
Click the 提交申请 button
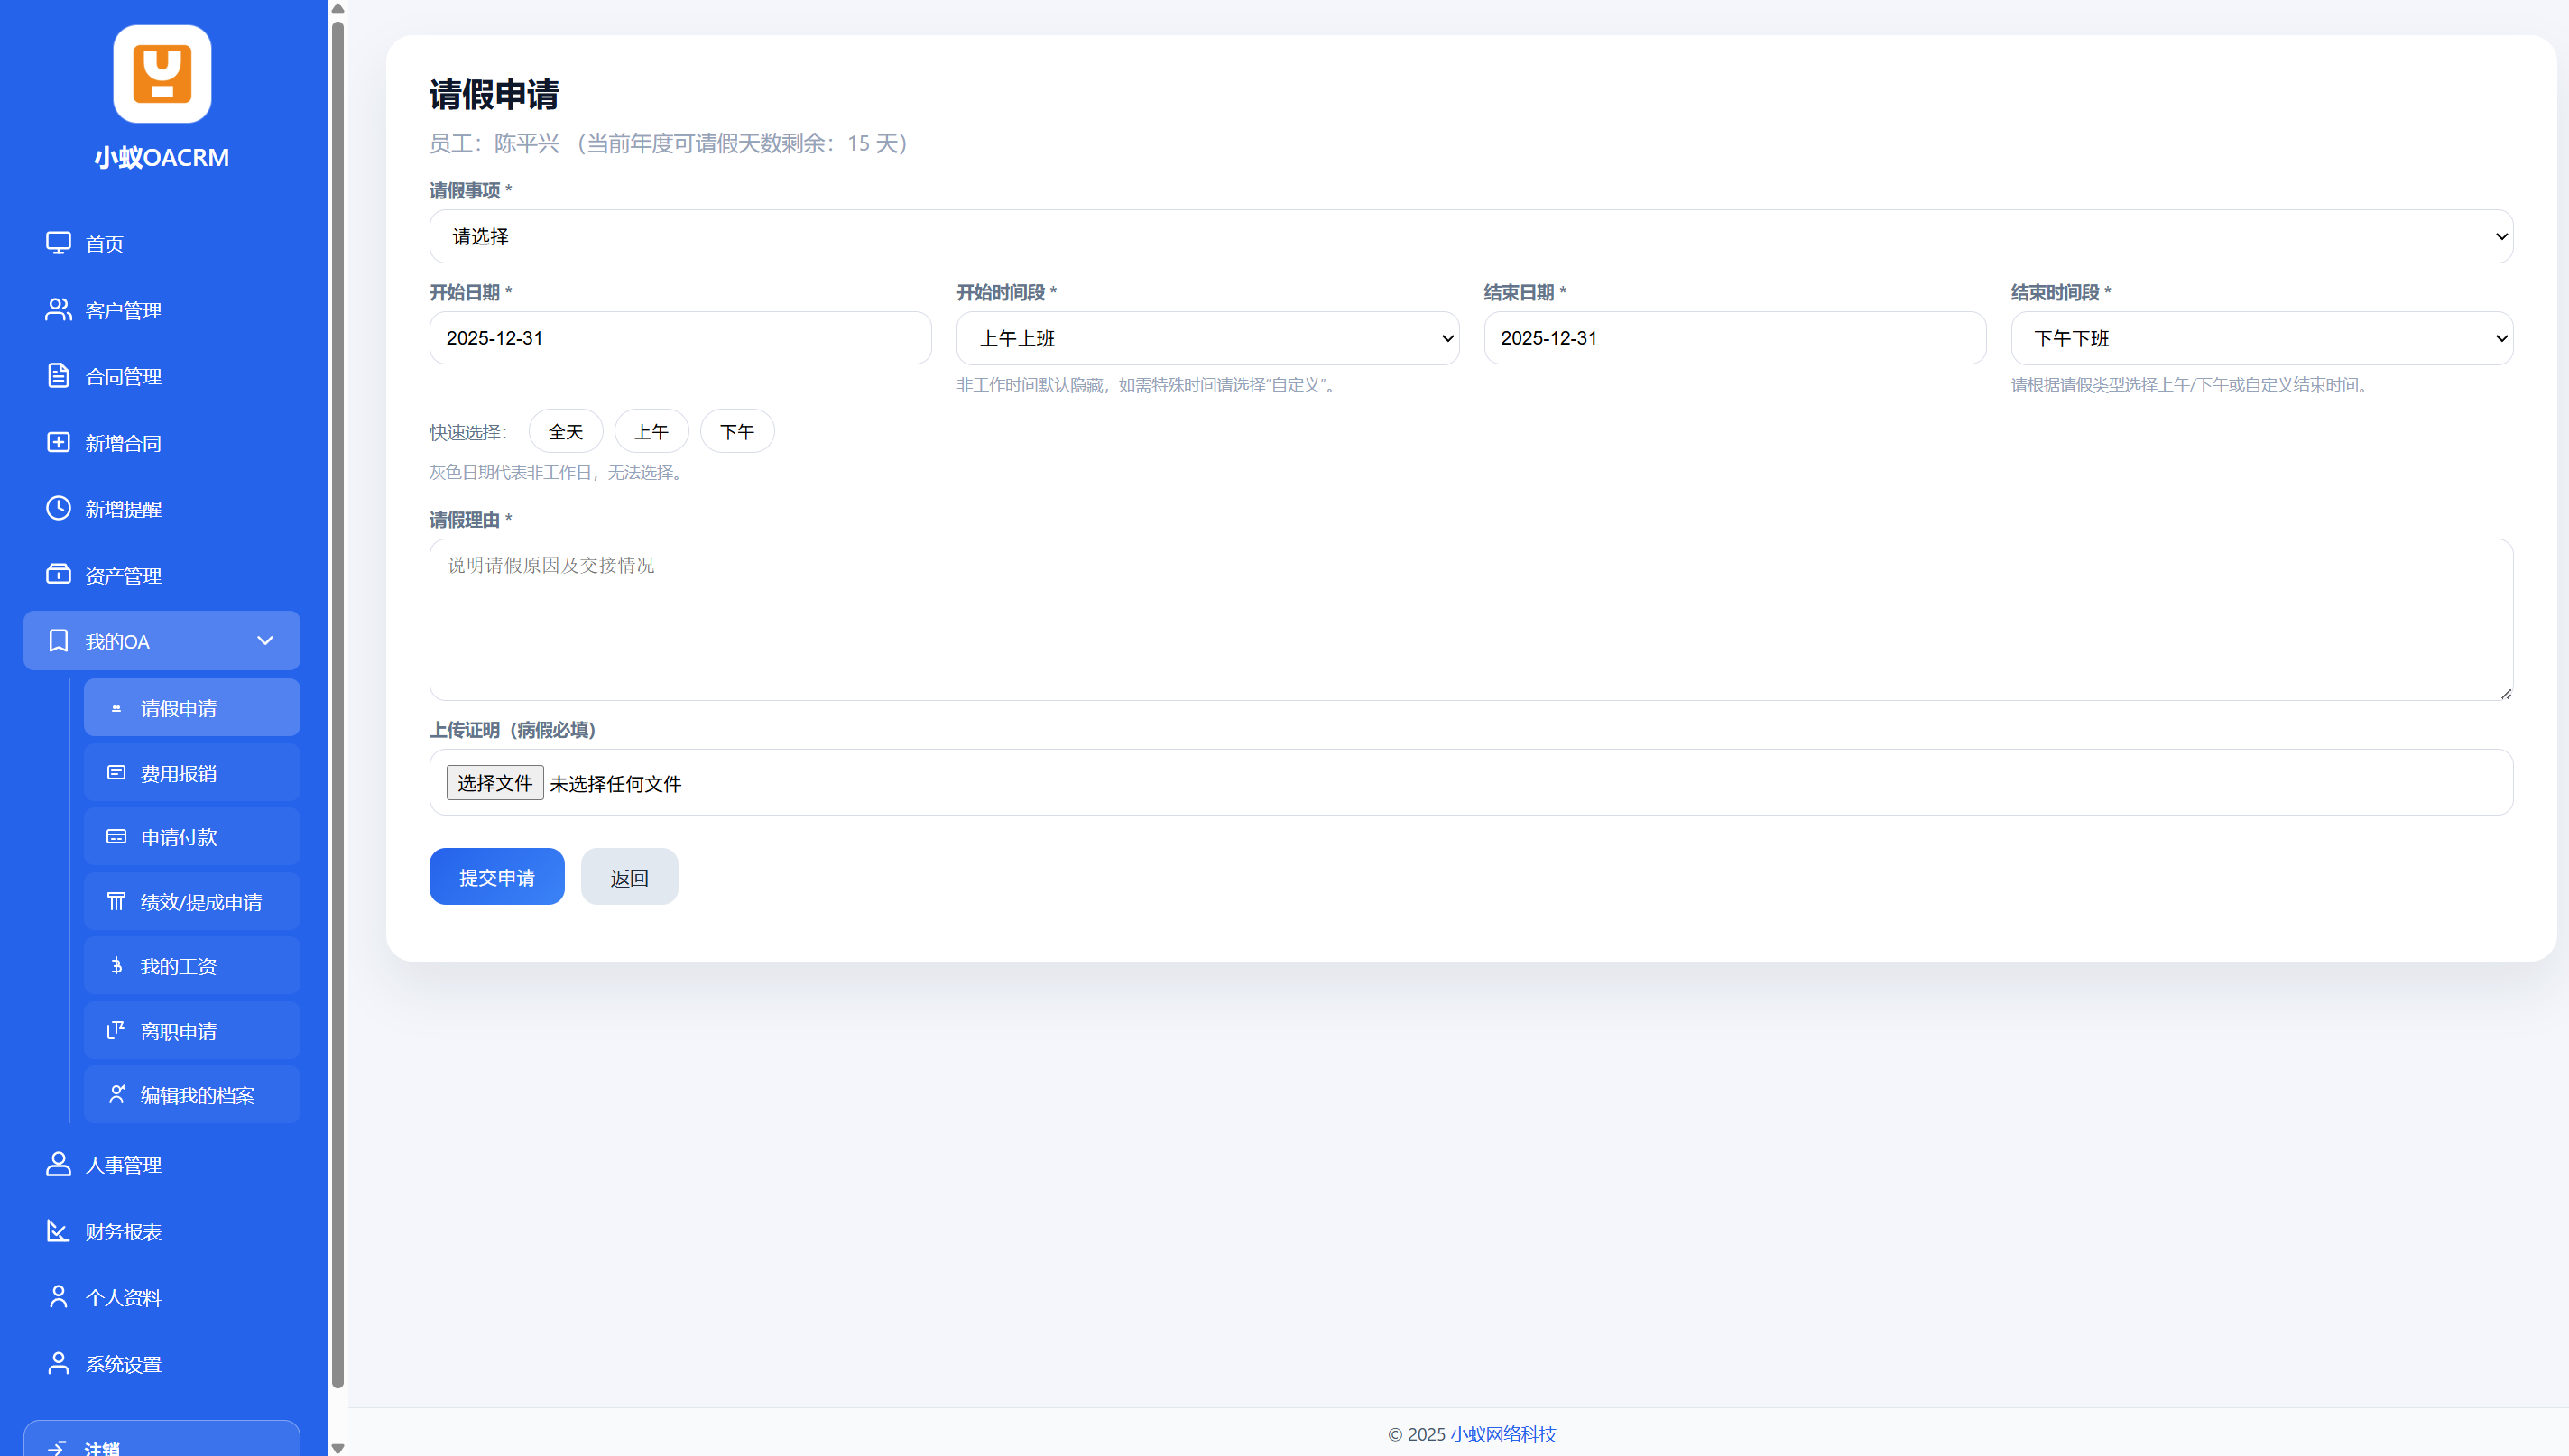[497, 877]
